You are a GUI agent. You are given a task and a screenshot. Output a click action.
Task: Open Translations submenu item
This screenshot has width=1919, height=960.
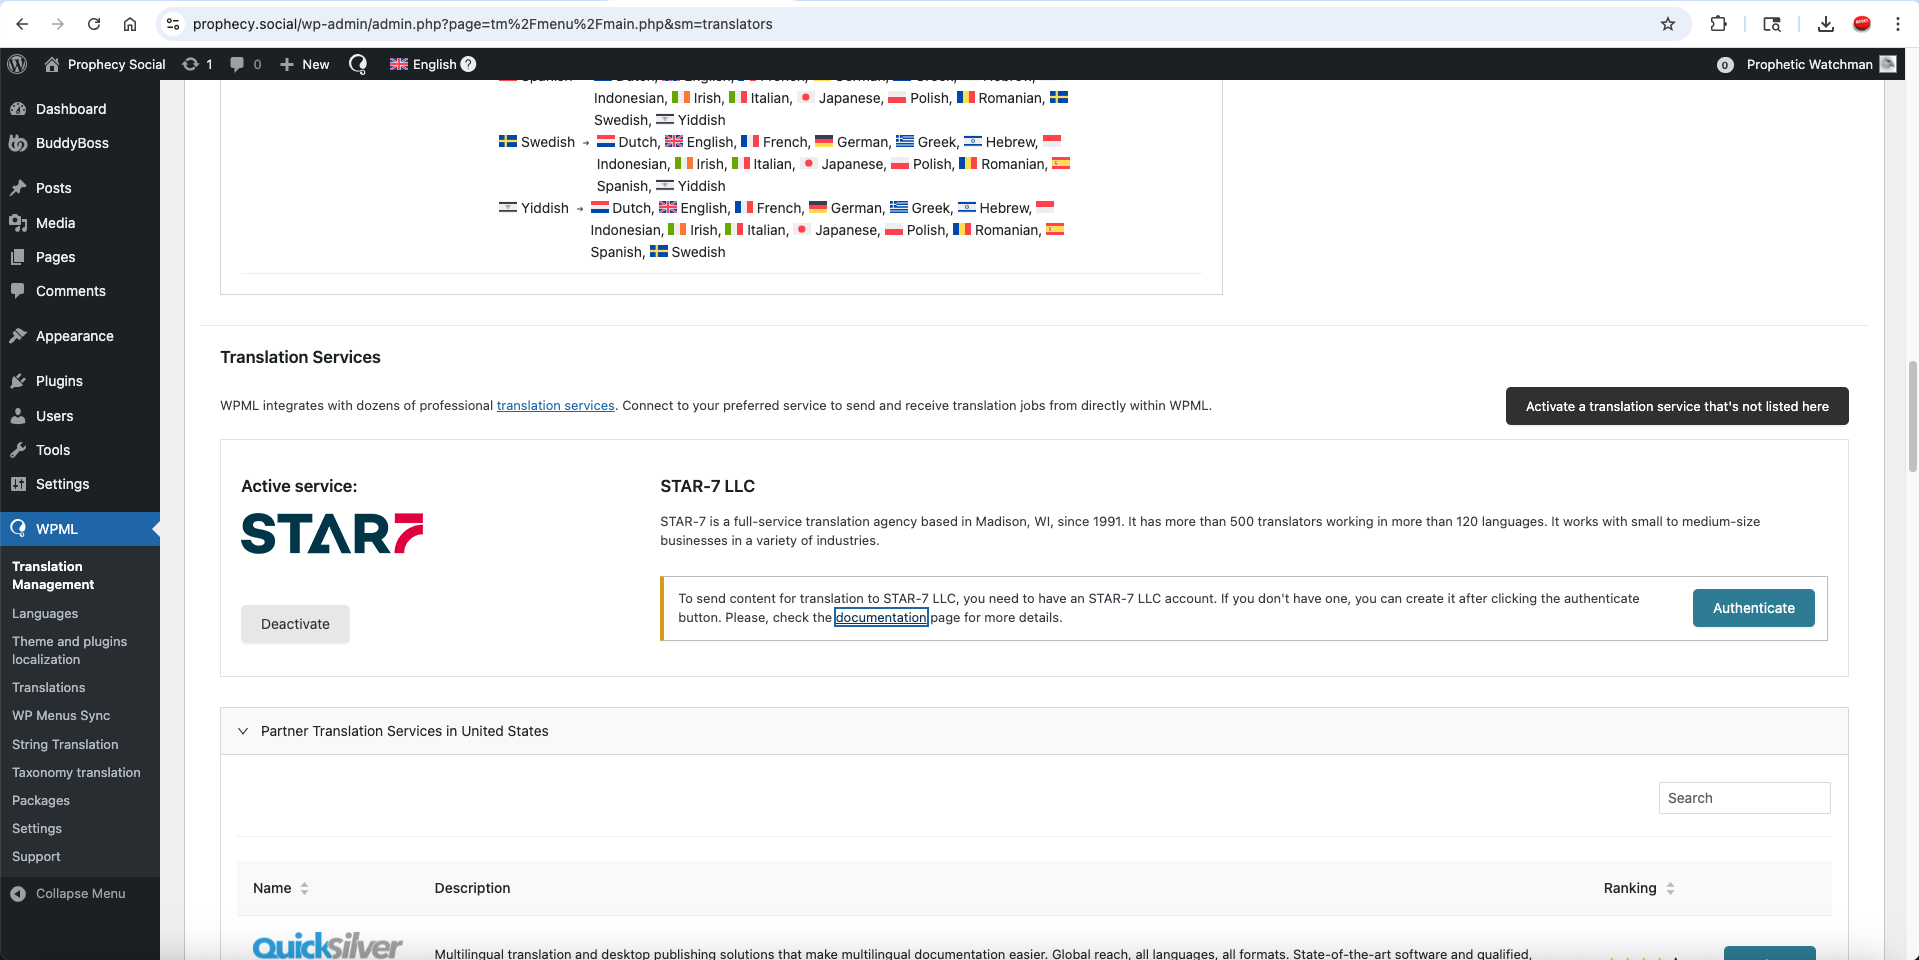click(49, 688)
